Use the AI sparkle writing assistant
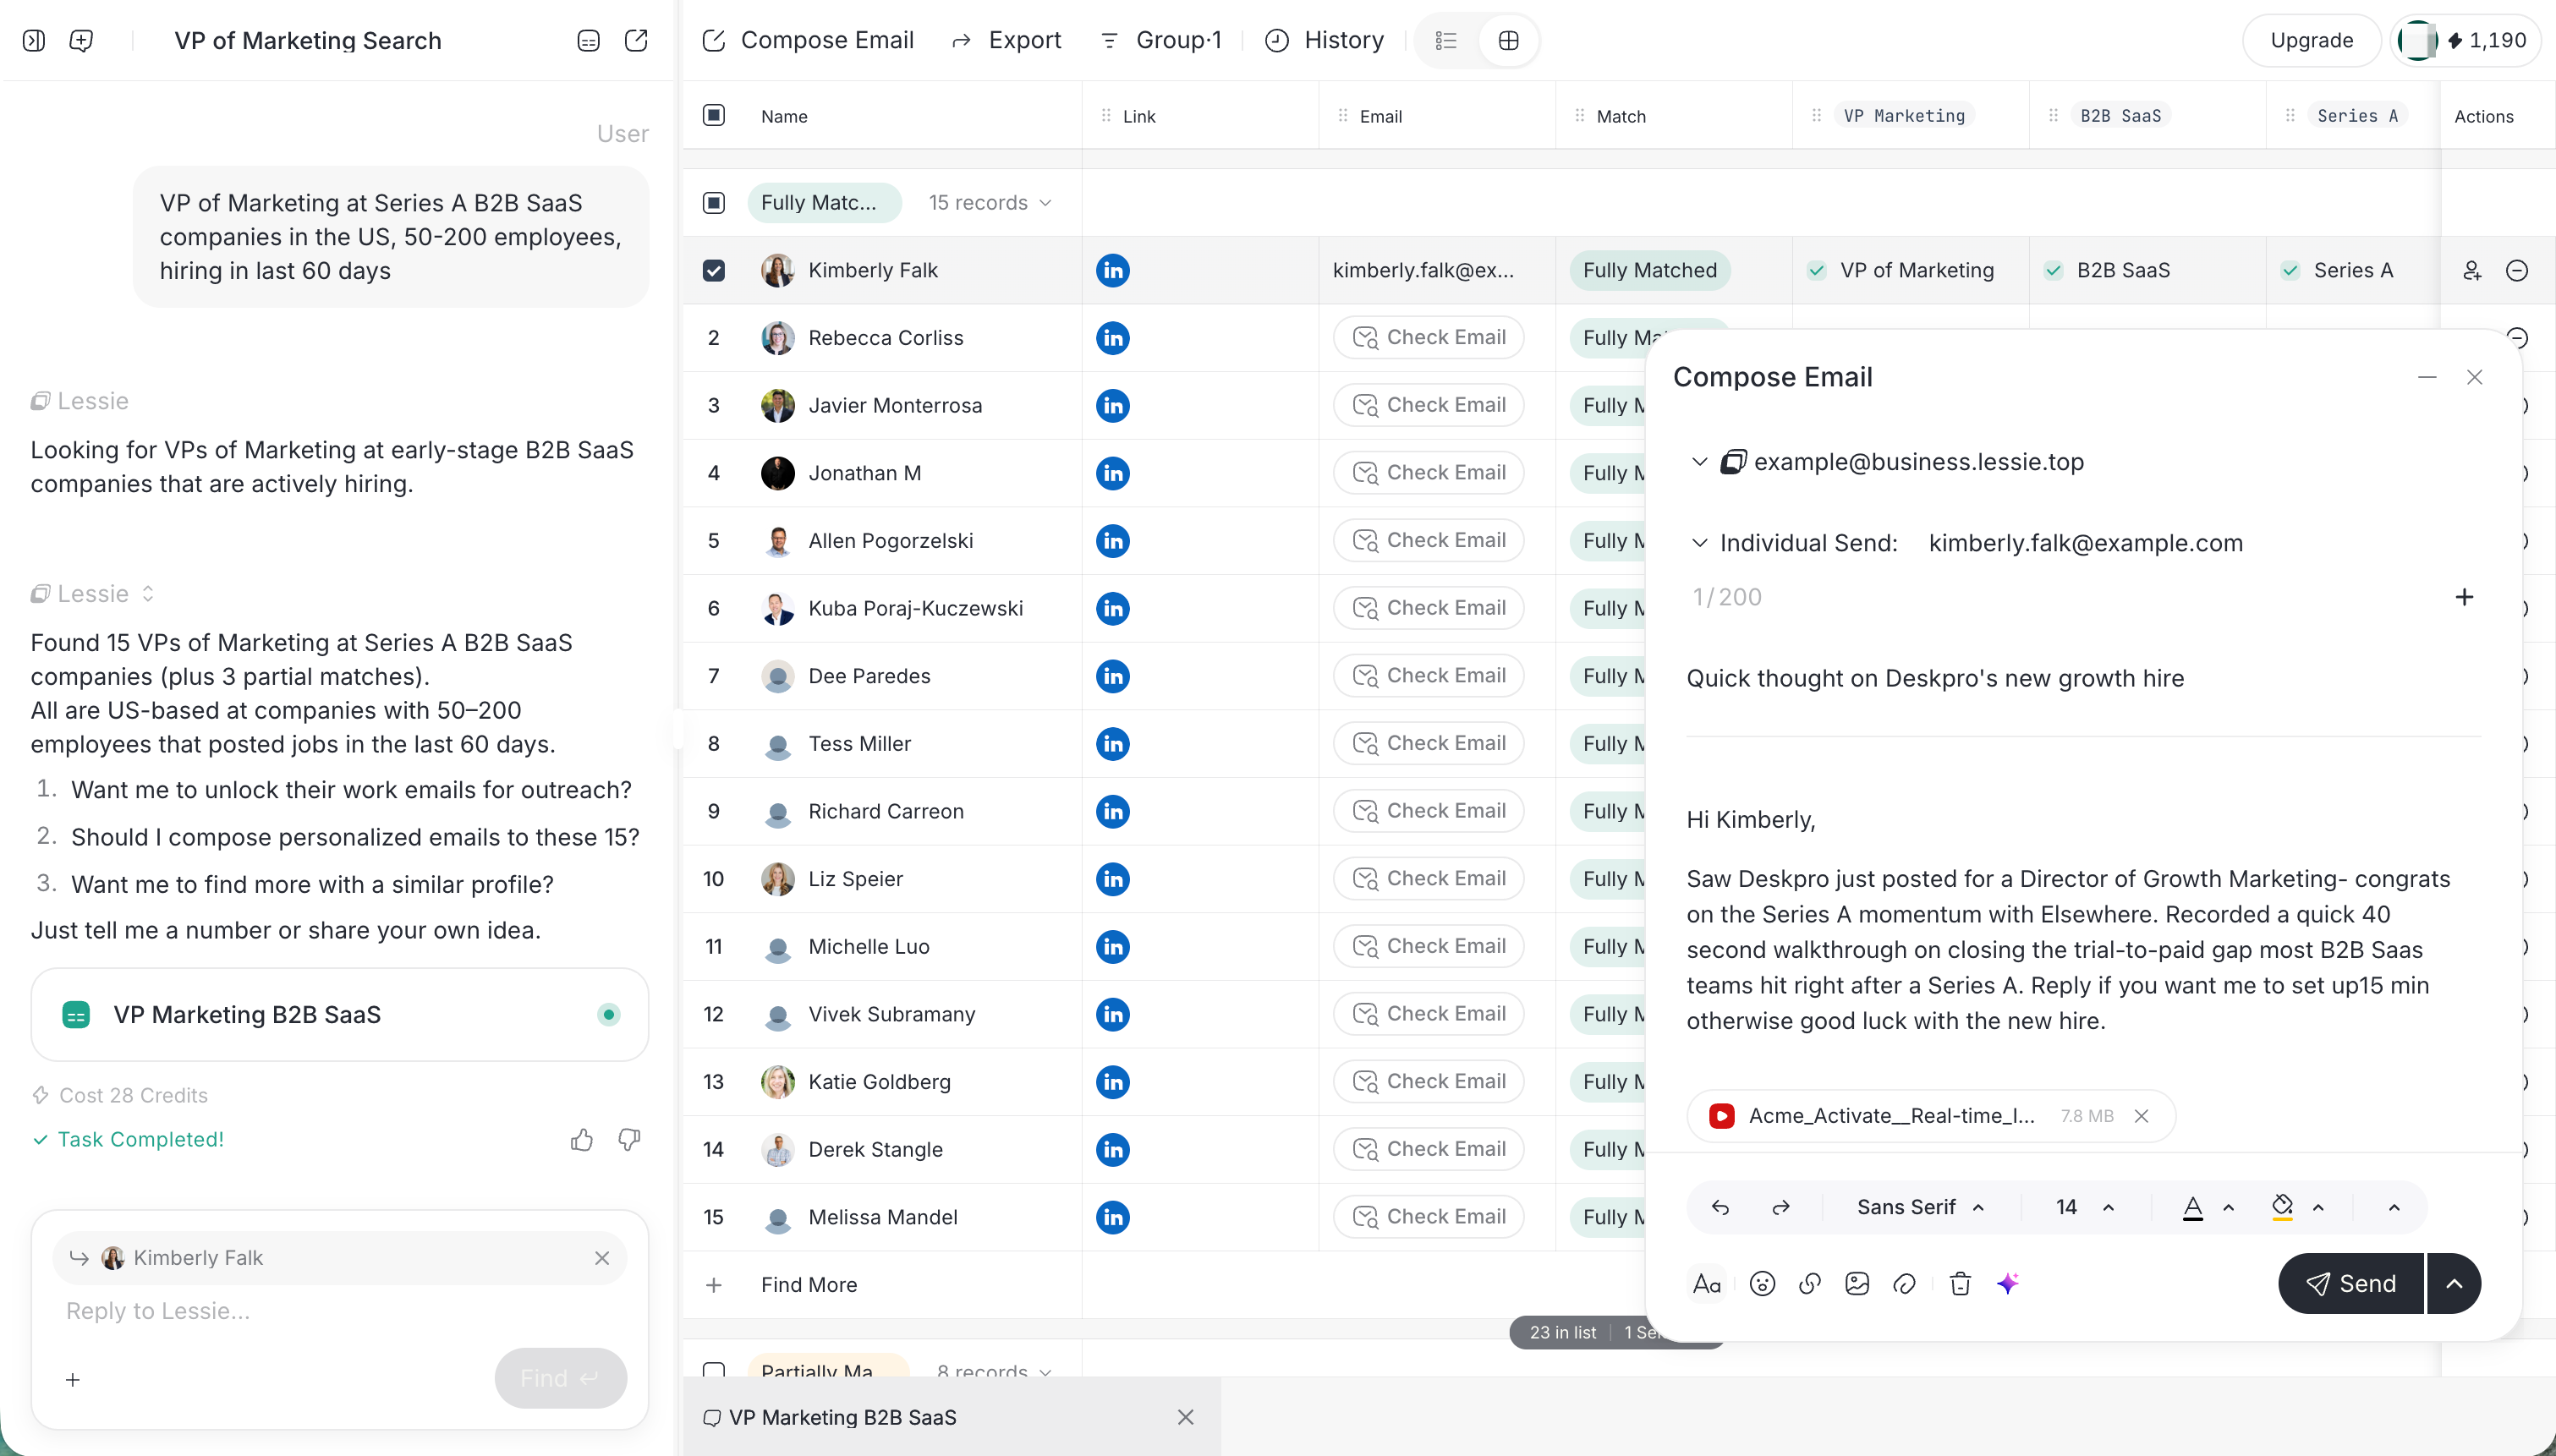 (x=2008, y=1283)
